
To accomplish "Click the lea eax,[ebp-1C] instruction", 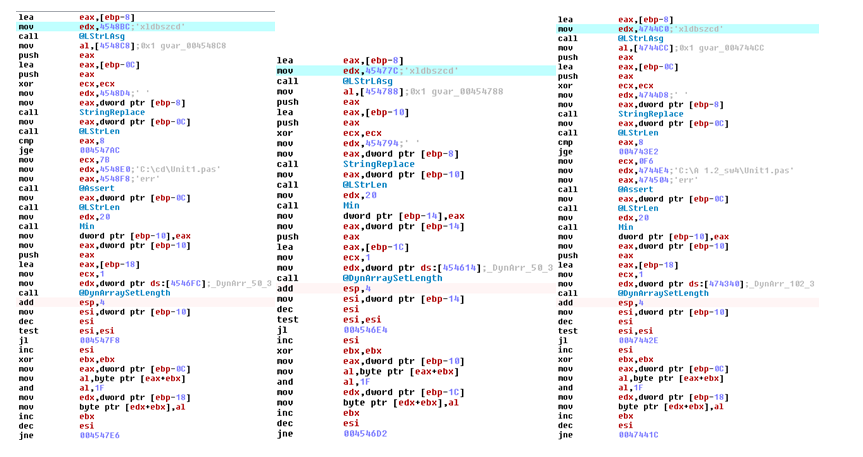I will pyautogui.click(x=372, y=247).
